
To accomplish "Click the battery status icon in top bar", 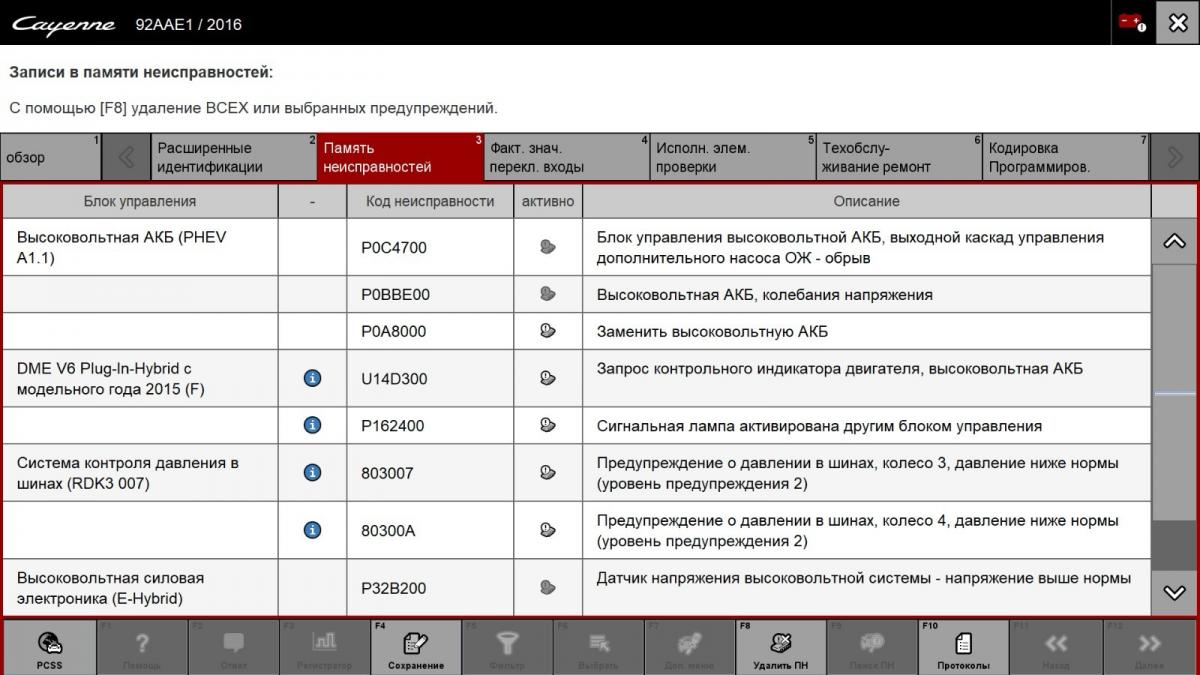I will [x=1132, y=23].
